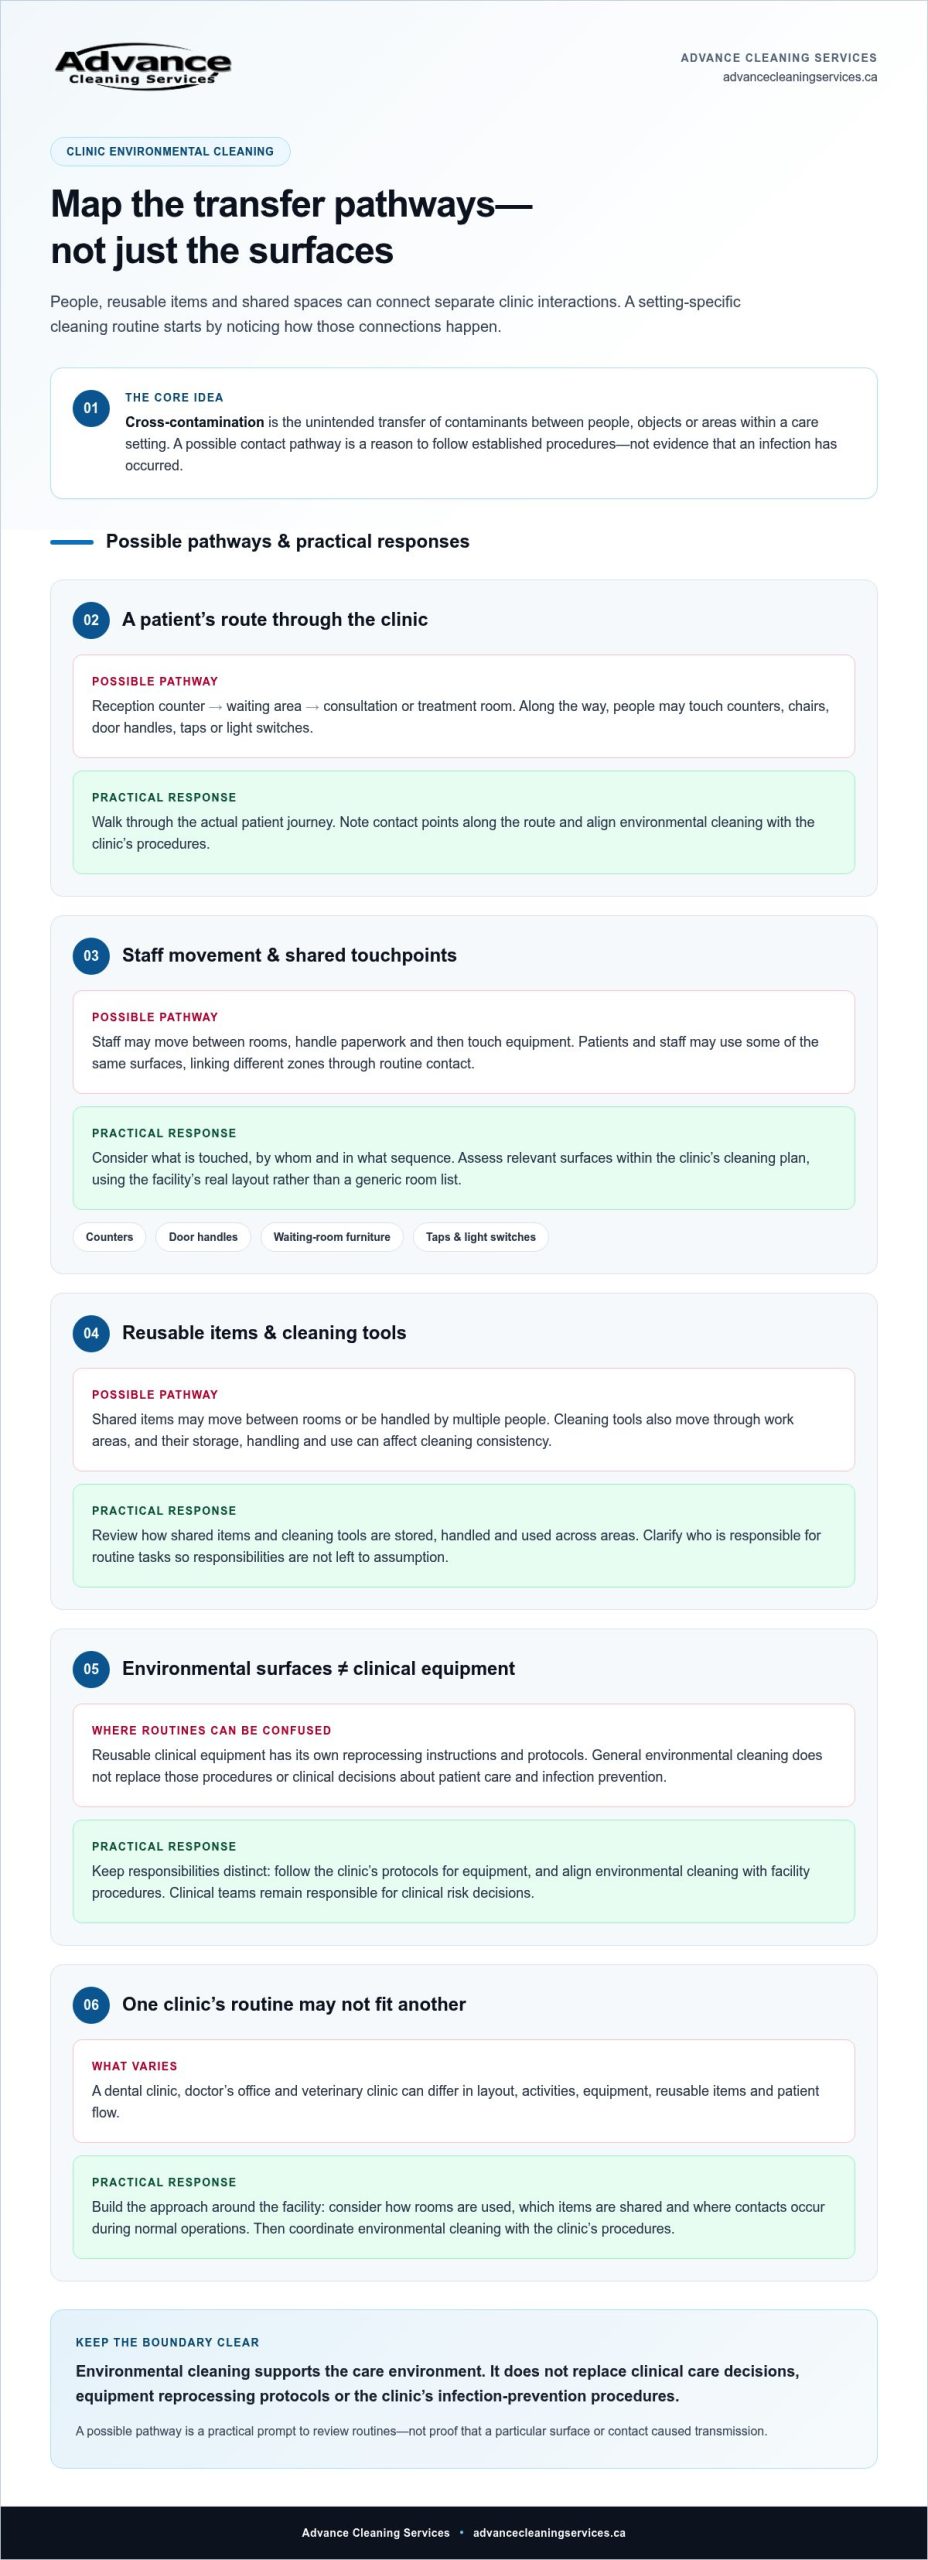Select the Waiting-room furniture tag chip
Screen dimensions: 928x2560
332,1237
